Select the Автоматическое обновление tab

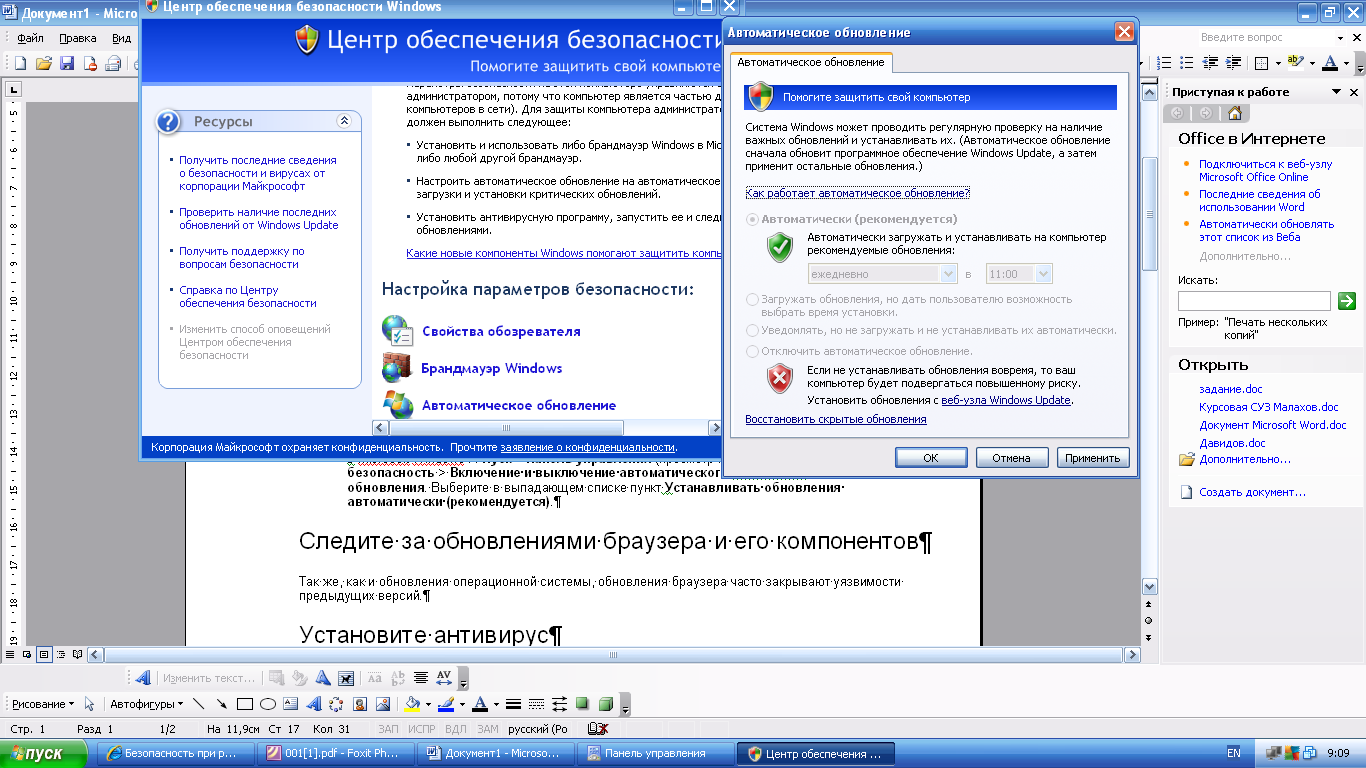(811, 62)
